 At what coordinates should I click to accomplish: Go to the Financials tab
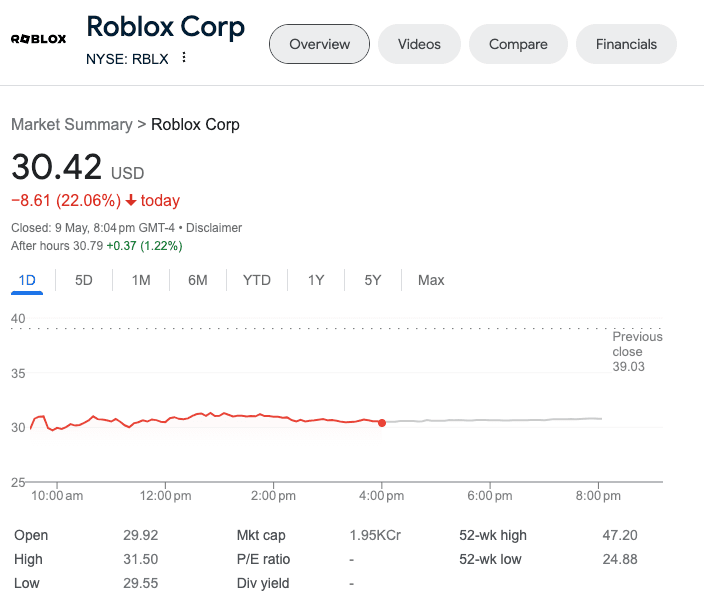click(626, 44)
